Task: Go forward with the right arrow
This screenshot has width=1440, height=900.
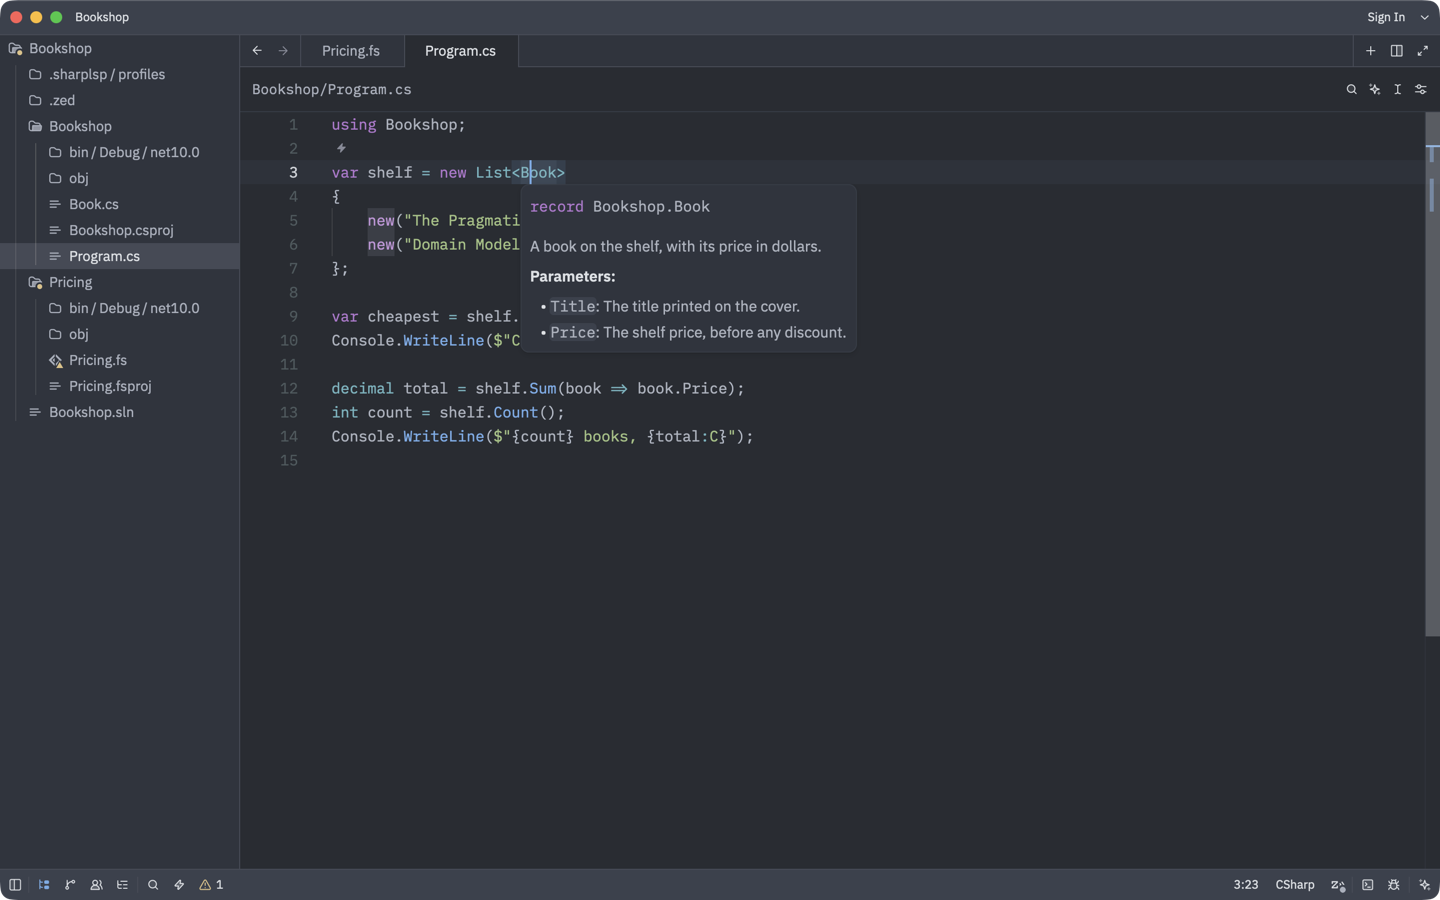Action: [x=283, y=51]
